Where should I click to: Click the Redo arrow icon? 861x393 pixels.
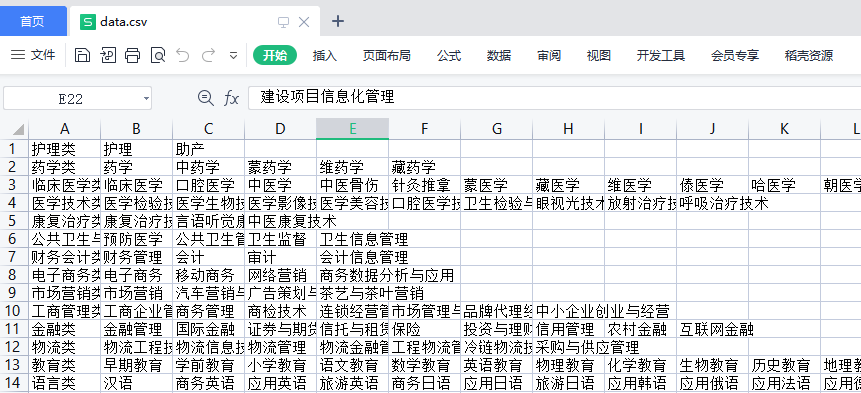[x=208, y=55]
